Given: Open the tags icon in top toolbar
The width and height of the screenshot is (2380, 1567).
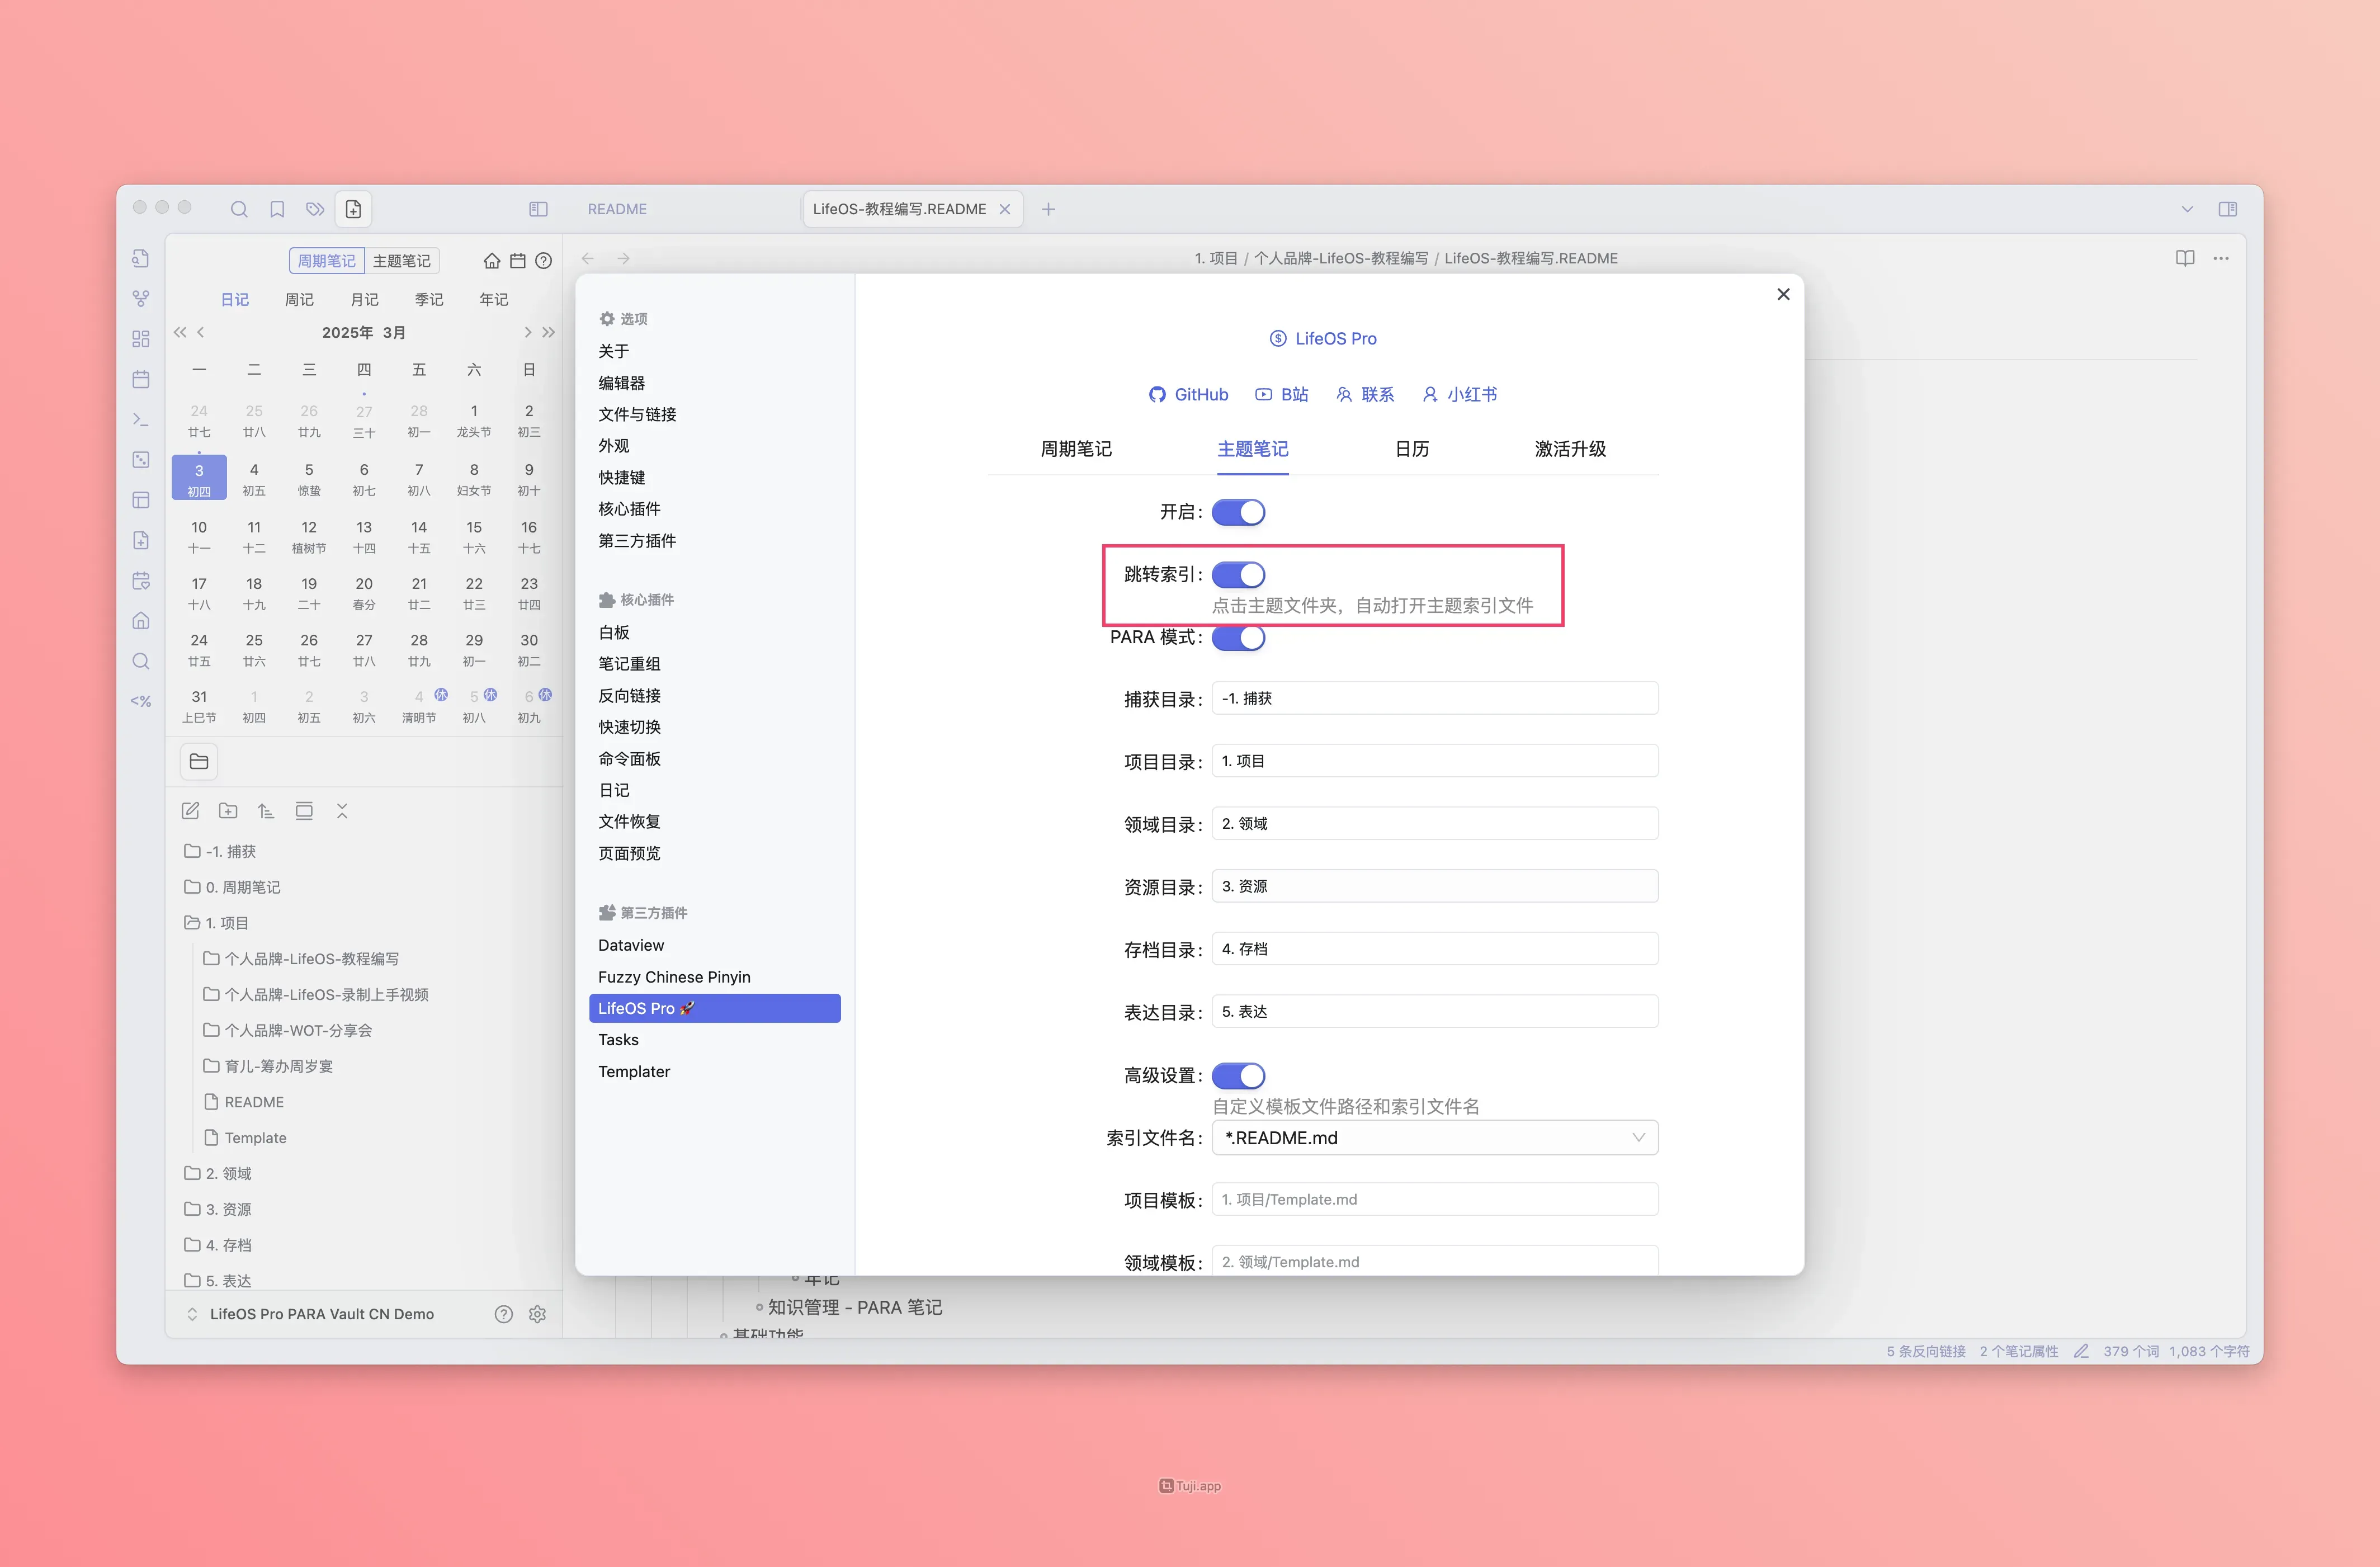Looking at the screenshot, I should click(315, 209).
